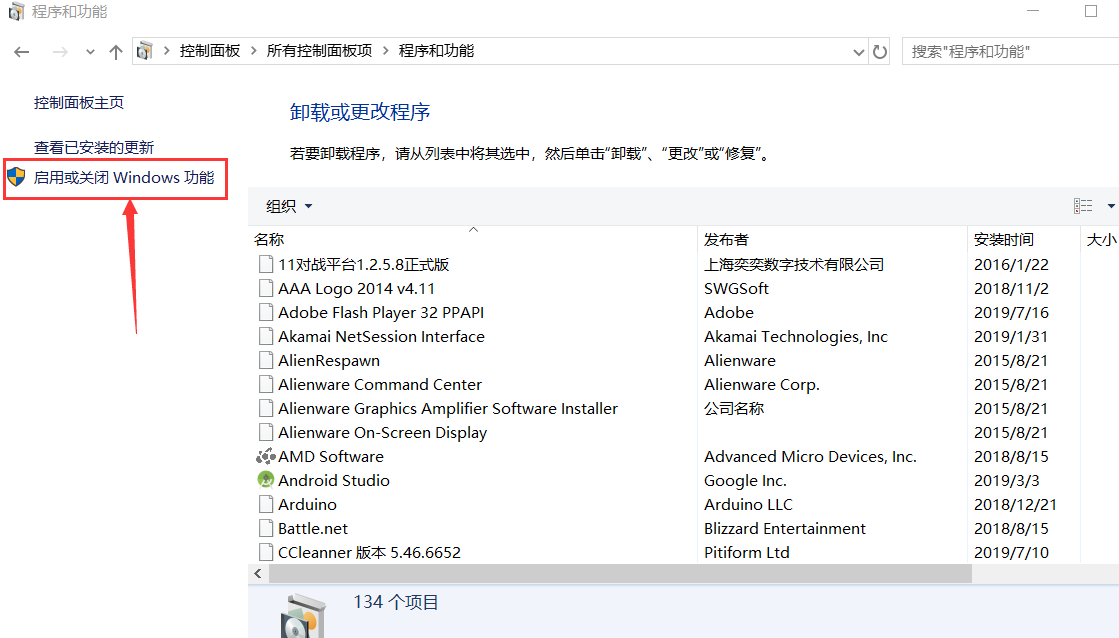Click install date 2019/3/3

1006,481
